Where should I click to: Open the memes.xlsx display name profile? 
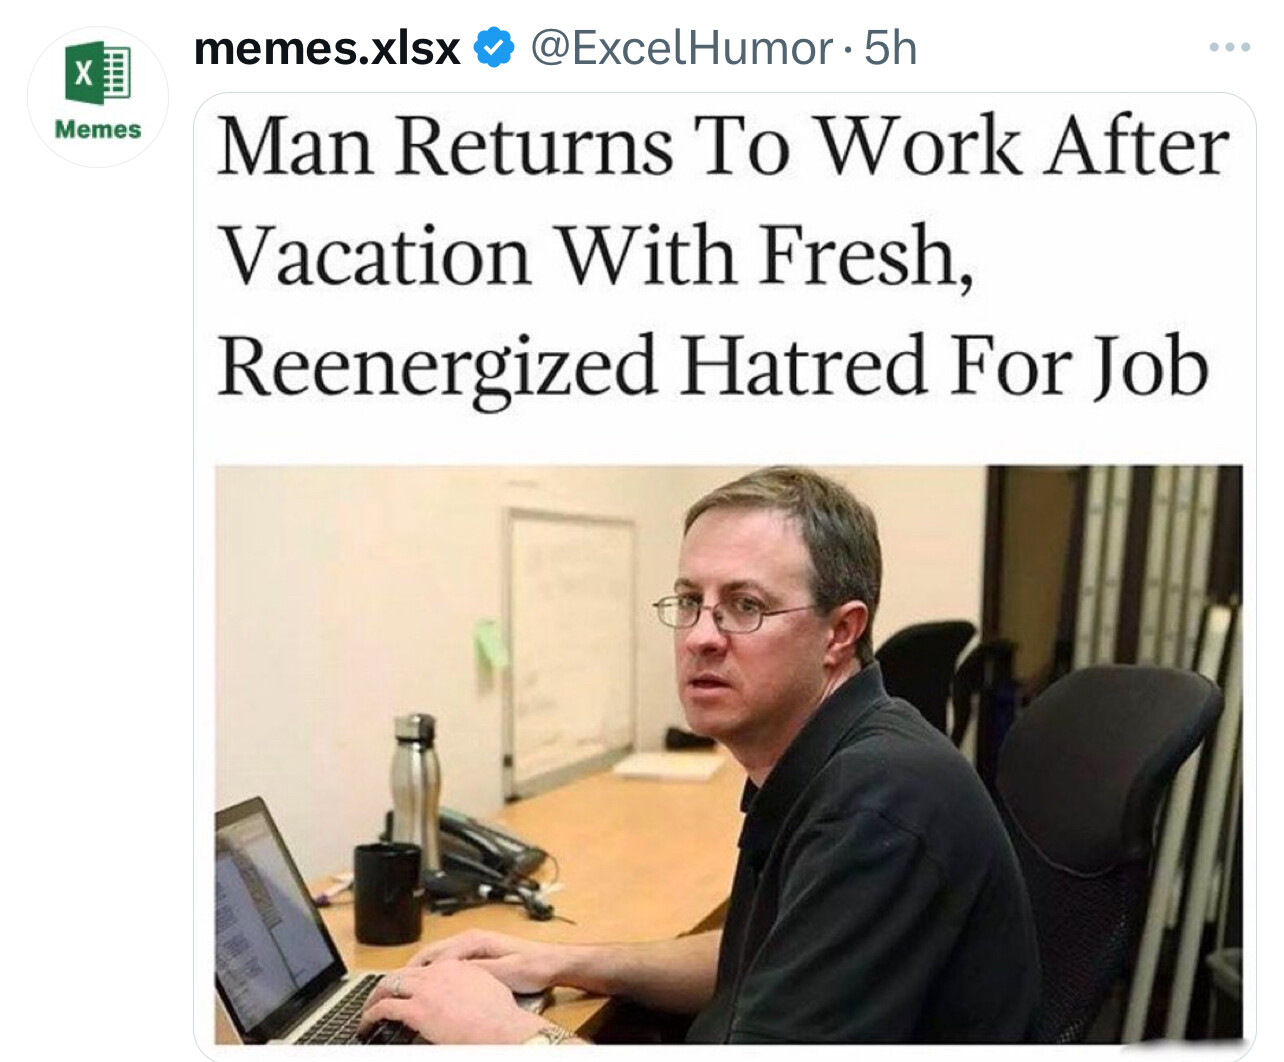click(x=327, y=48)
